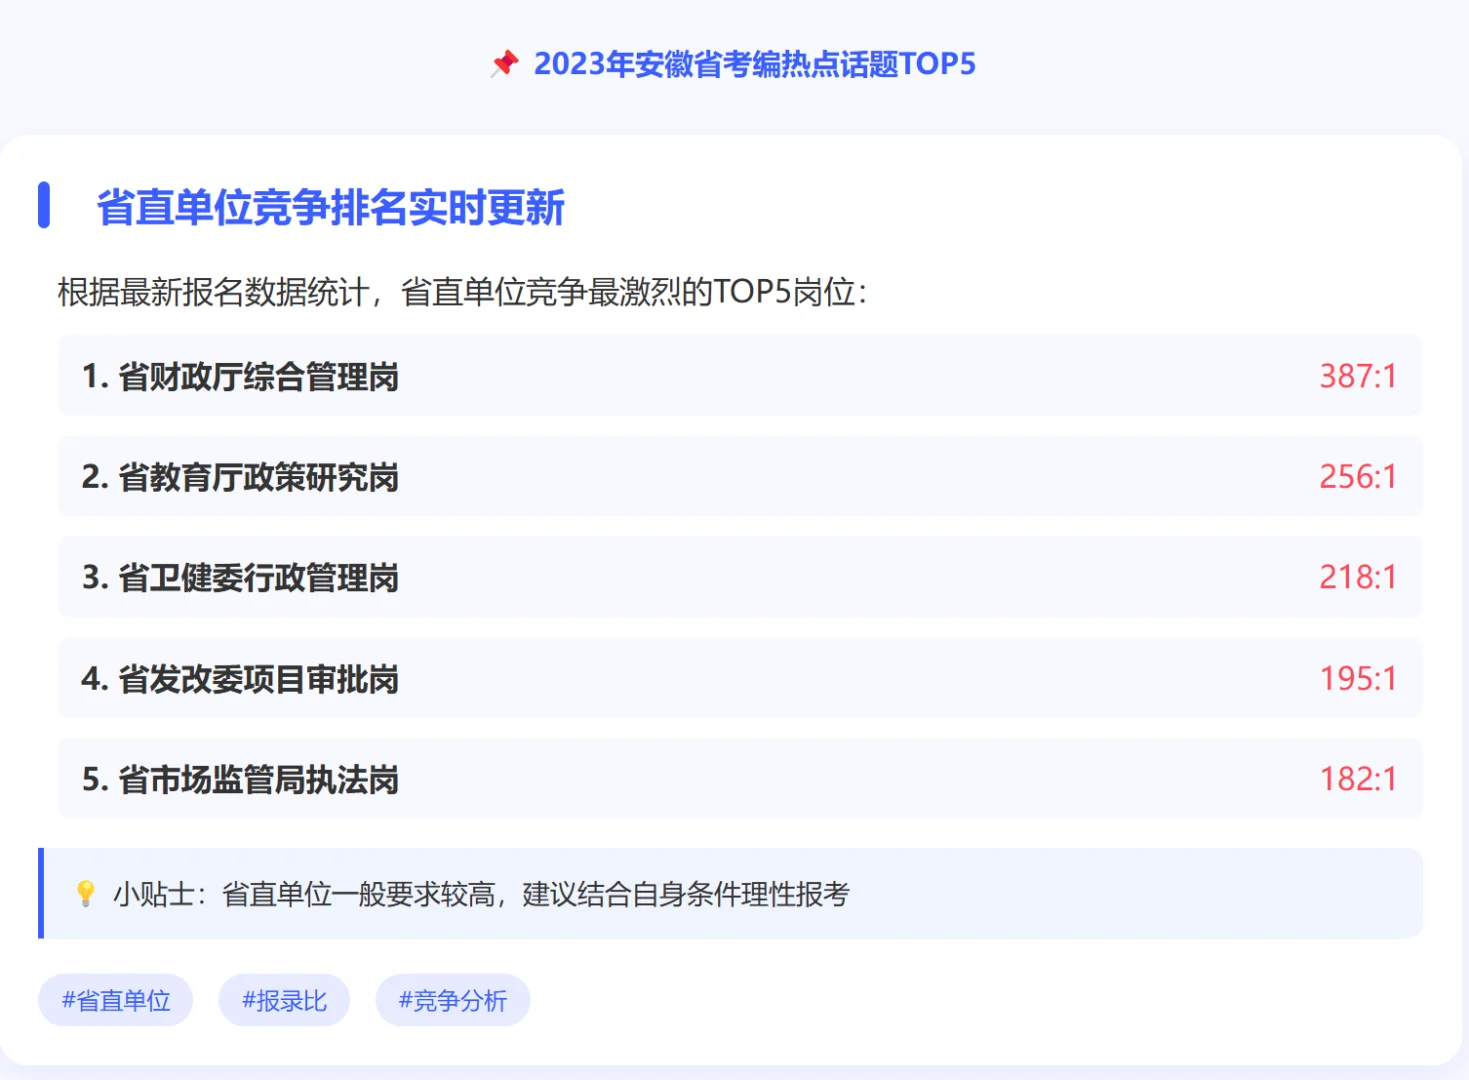
Task: Select the 省市场监管局执法岗 row
Action: pyautogui.click(x=740, y=779)
